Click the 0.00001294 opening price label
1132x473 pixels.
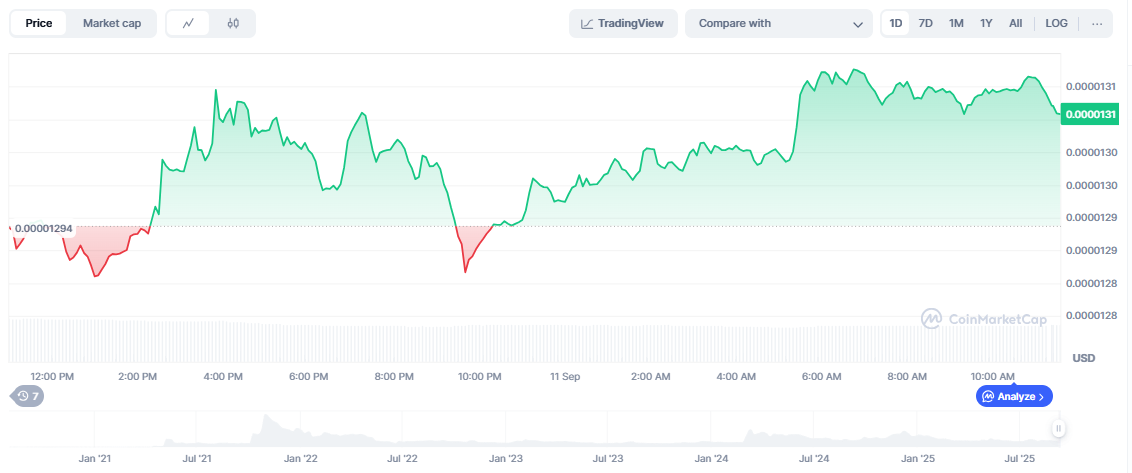[43, 228]
